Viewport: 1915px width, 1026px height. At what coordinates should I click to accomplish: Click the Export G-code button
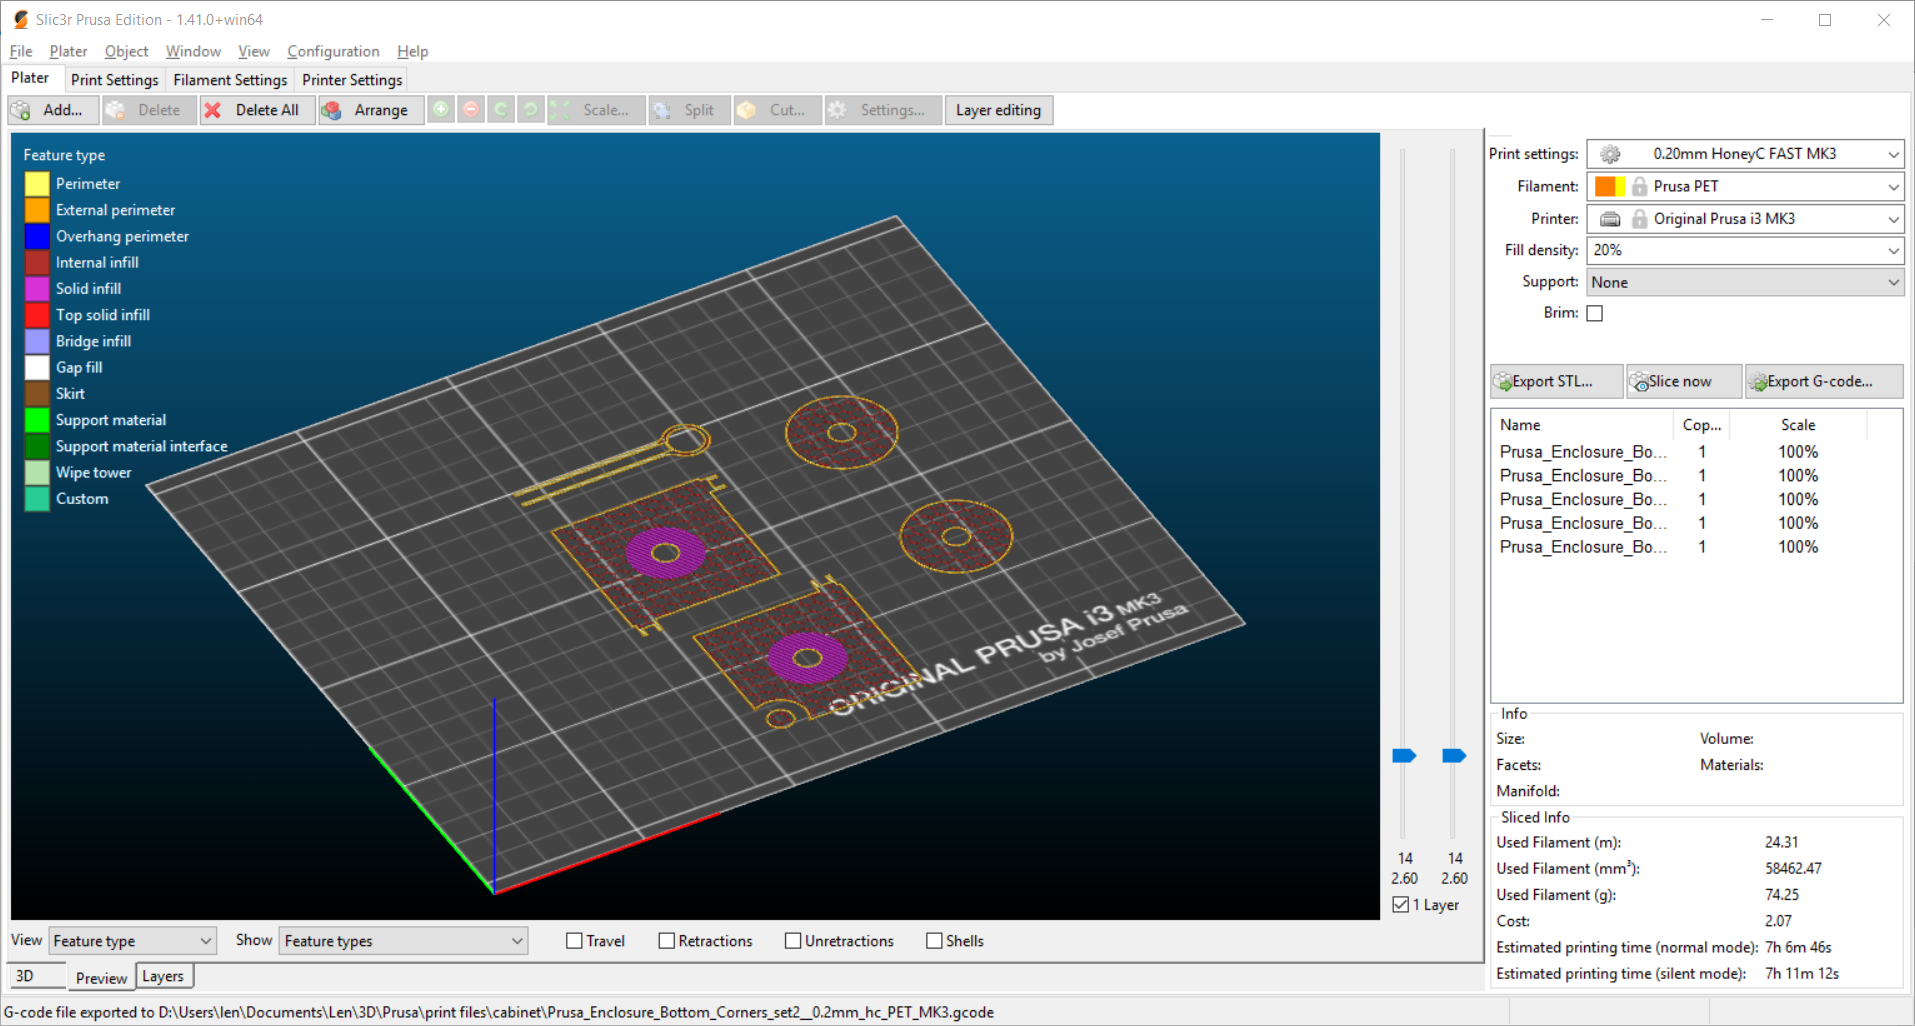[1823, 381]
